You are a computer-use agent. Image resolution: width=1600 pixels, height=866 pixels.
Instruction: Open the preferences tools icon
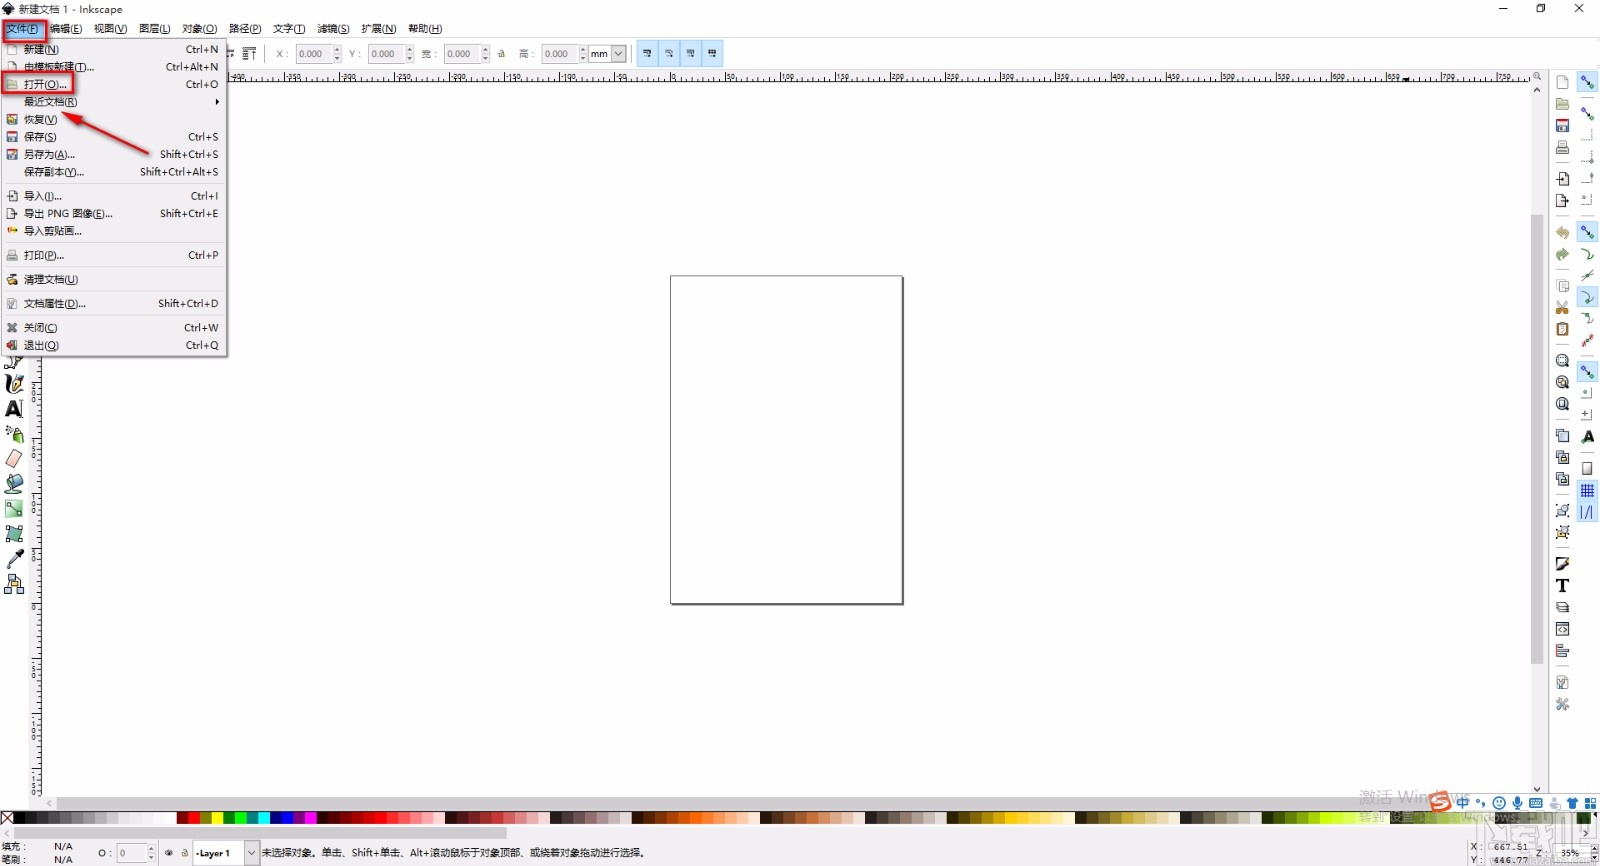pyautogui.click(x=1562, y=705)
